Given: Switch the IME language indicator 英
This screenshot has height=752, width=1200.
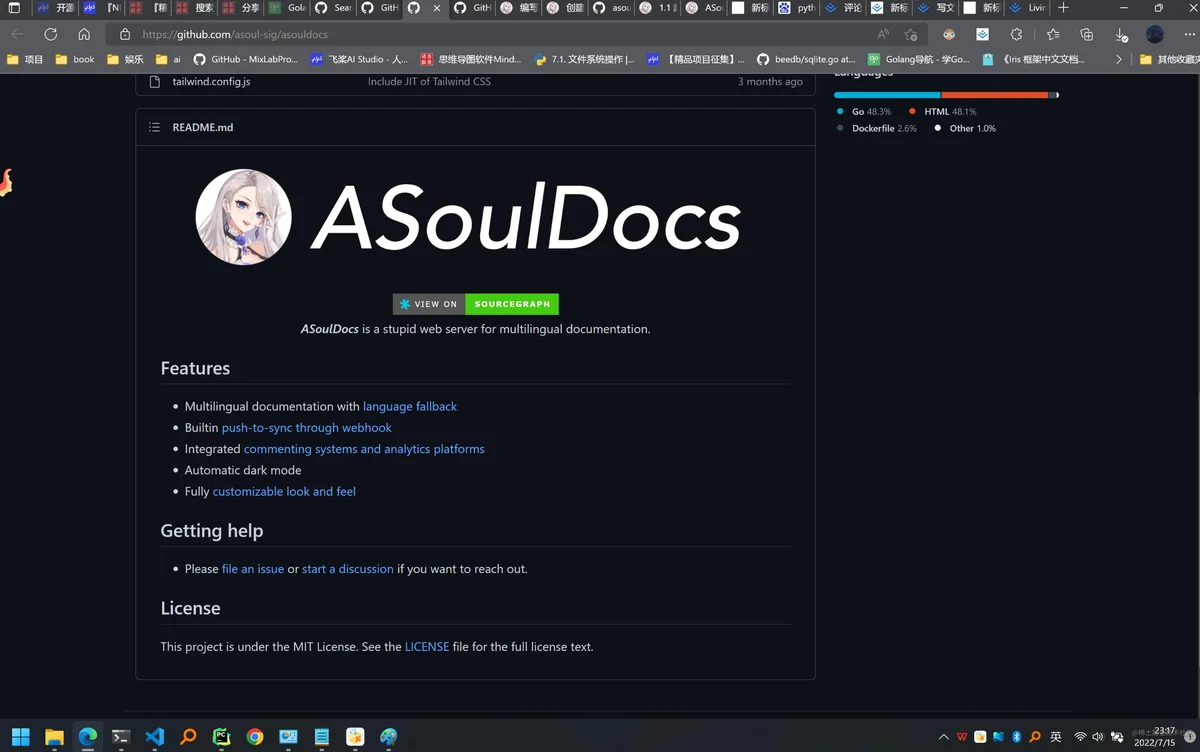Looking at the screenshot, I should pos(1056,737).
